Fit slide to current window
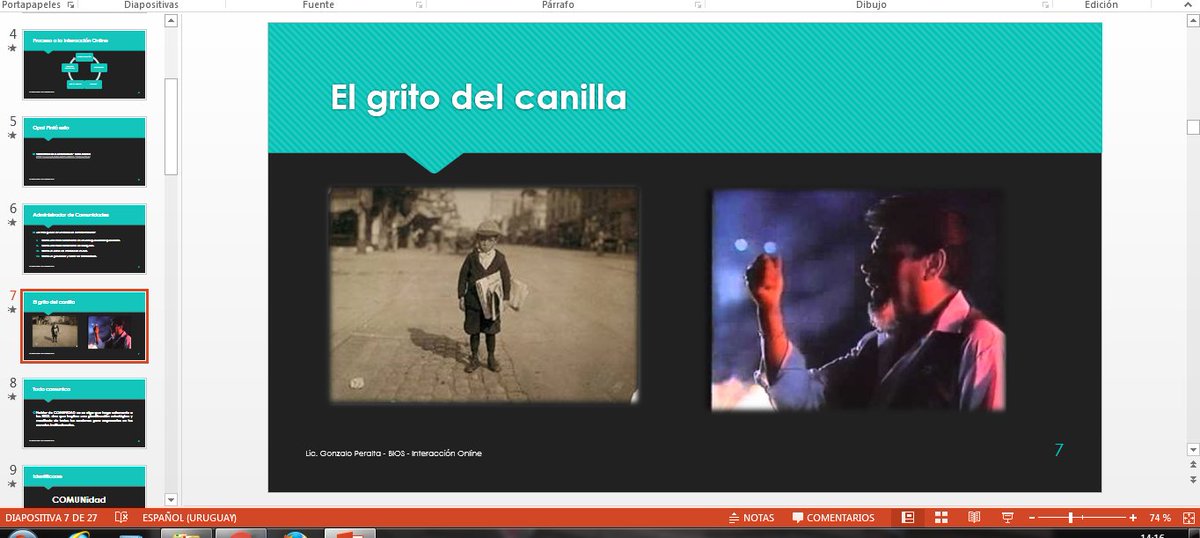1200x538 pixels. pos(1187,518)
